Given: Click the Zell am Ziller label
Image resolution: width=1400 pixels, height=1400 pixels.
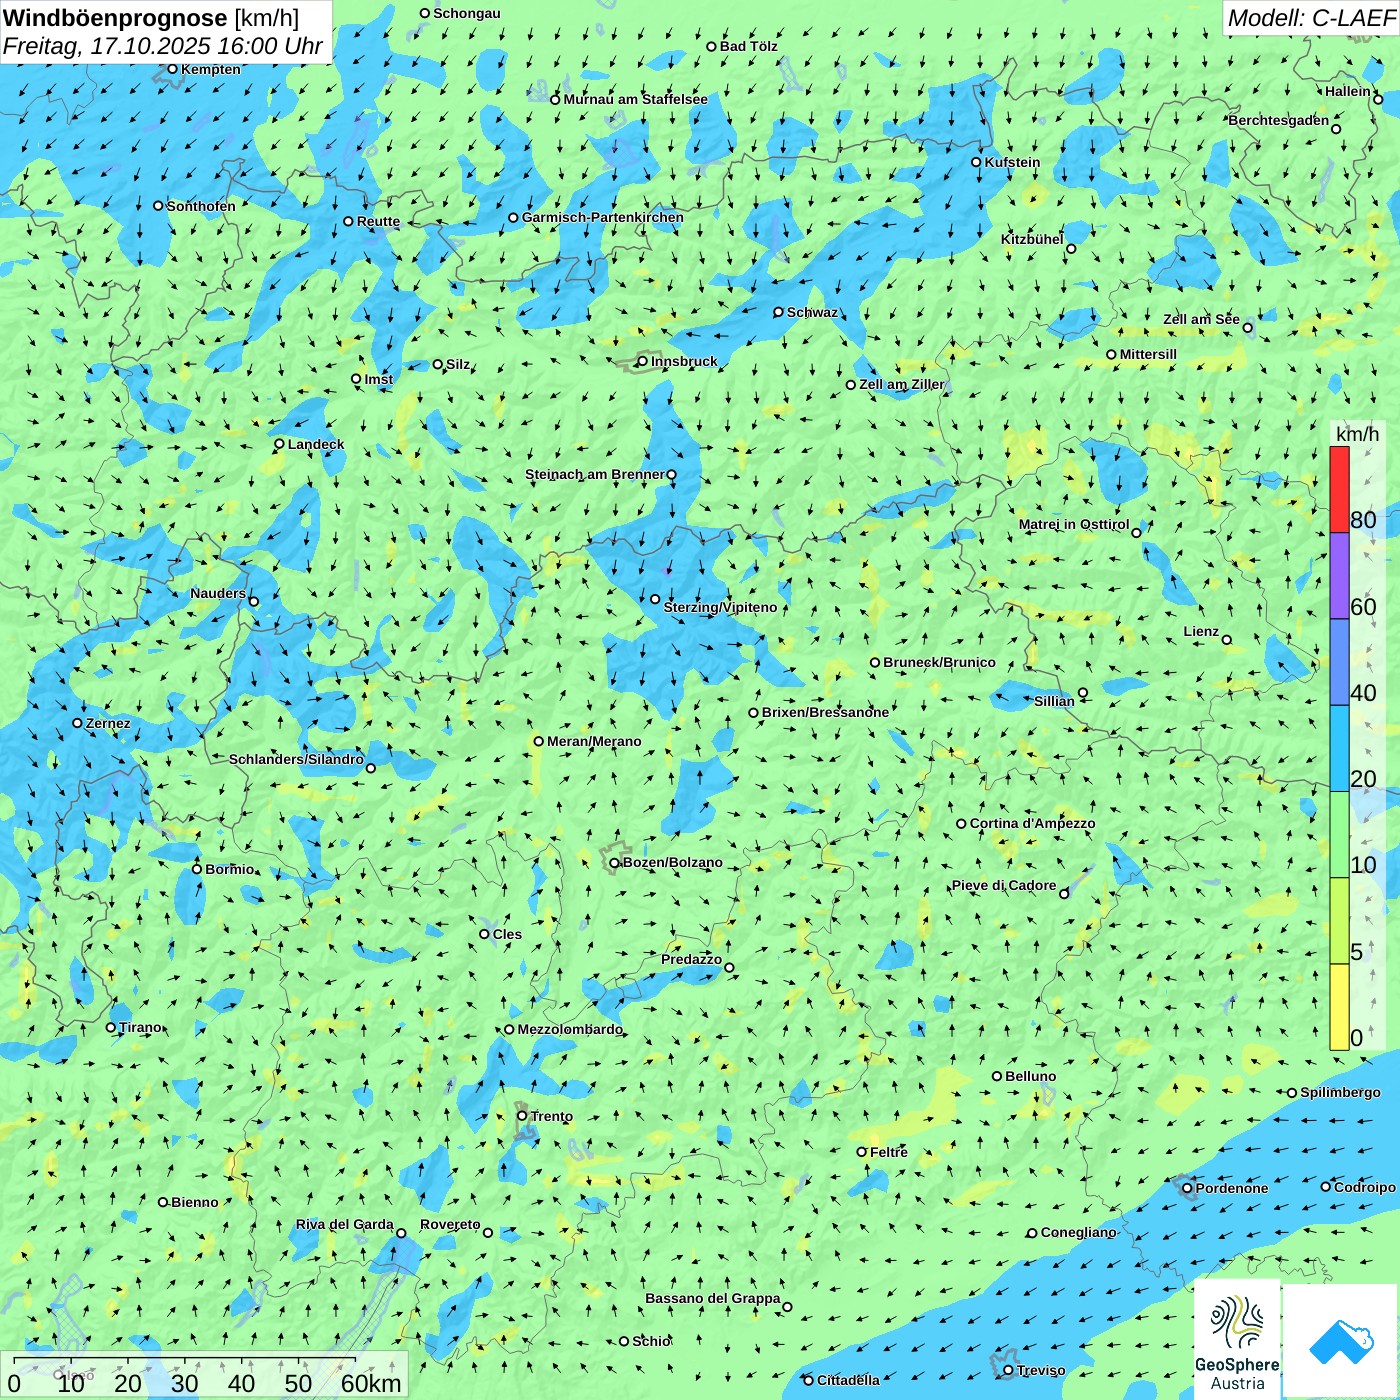Looking at the screenshot, I should (x=902, y=384).
